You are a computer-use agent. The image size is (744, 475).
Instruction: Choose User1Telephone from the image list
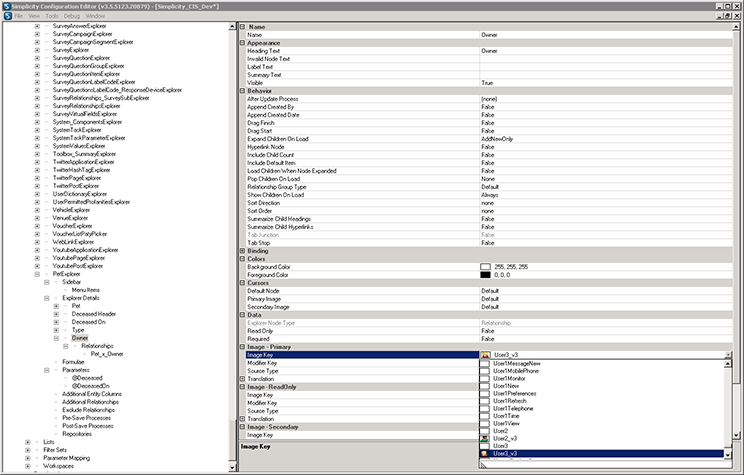tap(513, 408)
